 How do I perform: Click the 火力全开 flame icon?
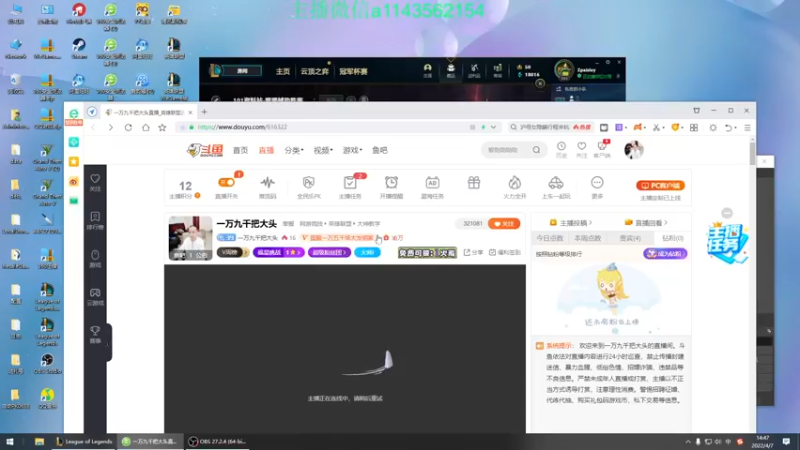(x=514, y=183)
